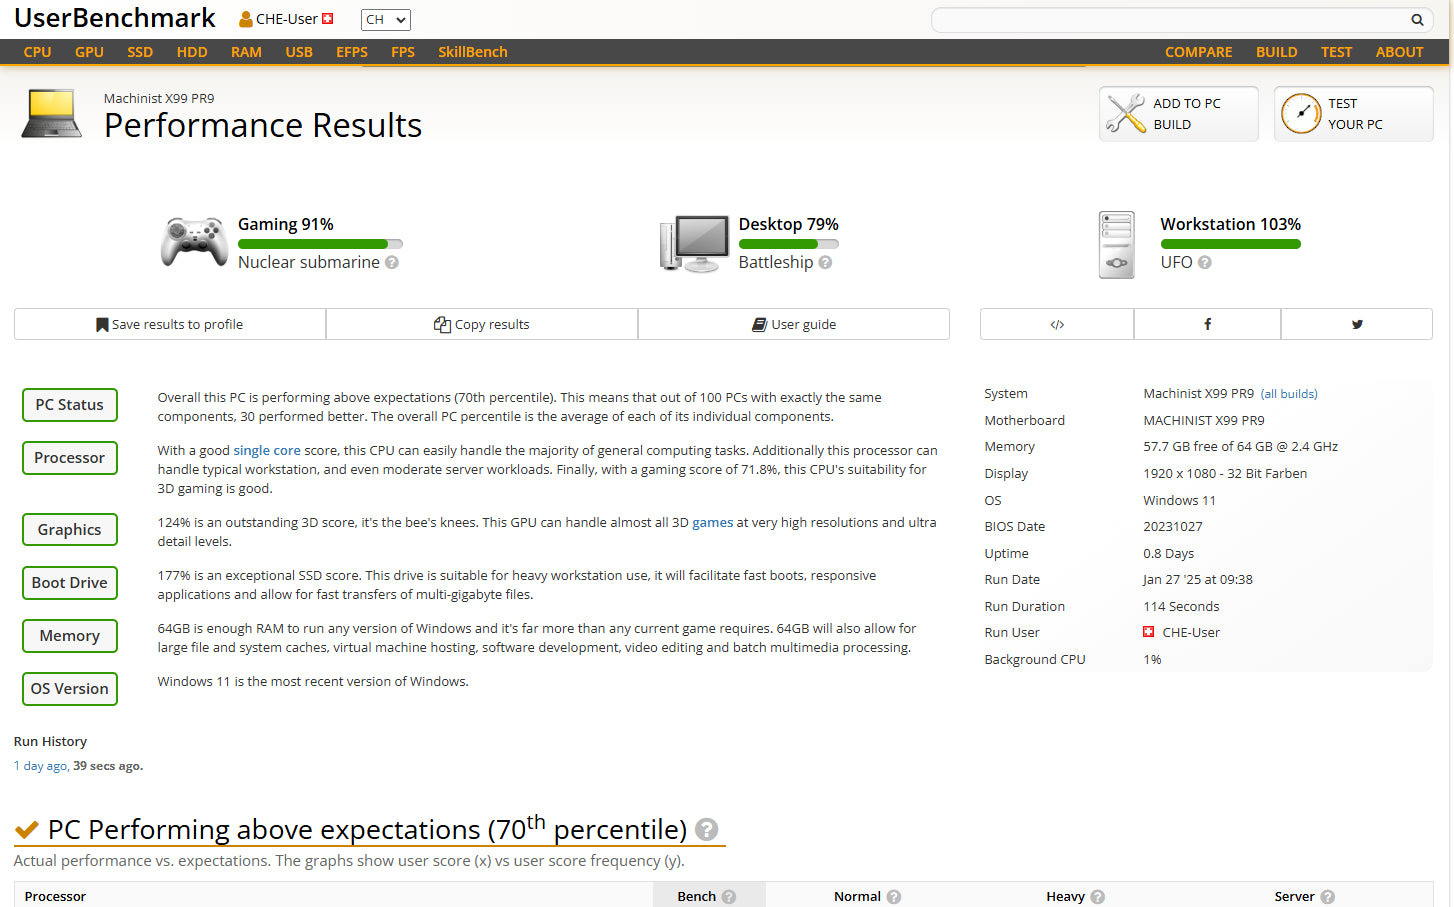Screen dimensions: 1454x907
Task: Click the Gaming gamepad icon
Action: [194, 242]
